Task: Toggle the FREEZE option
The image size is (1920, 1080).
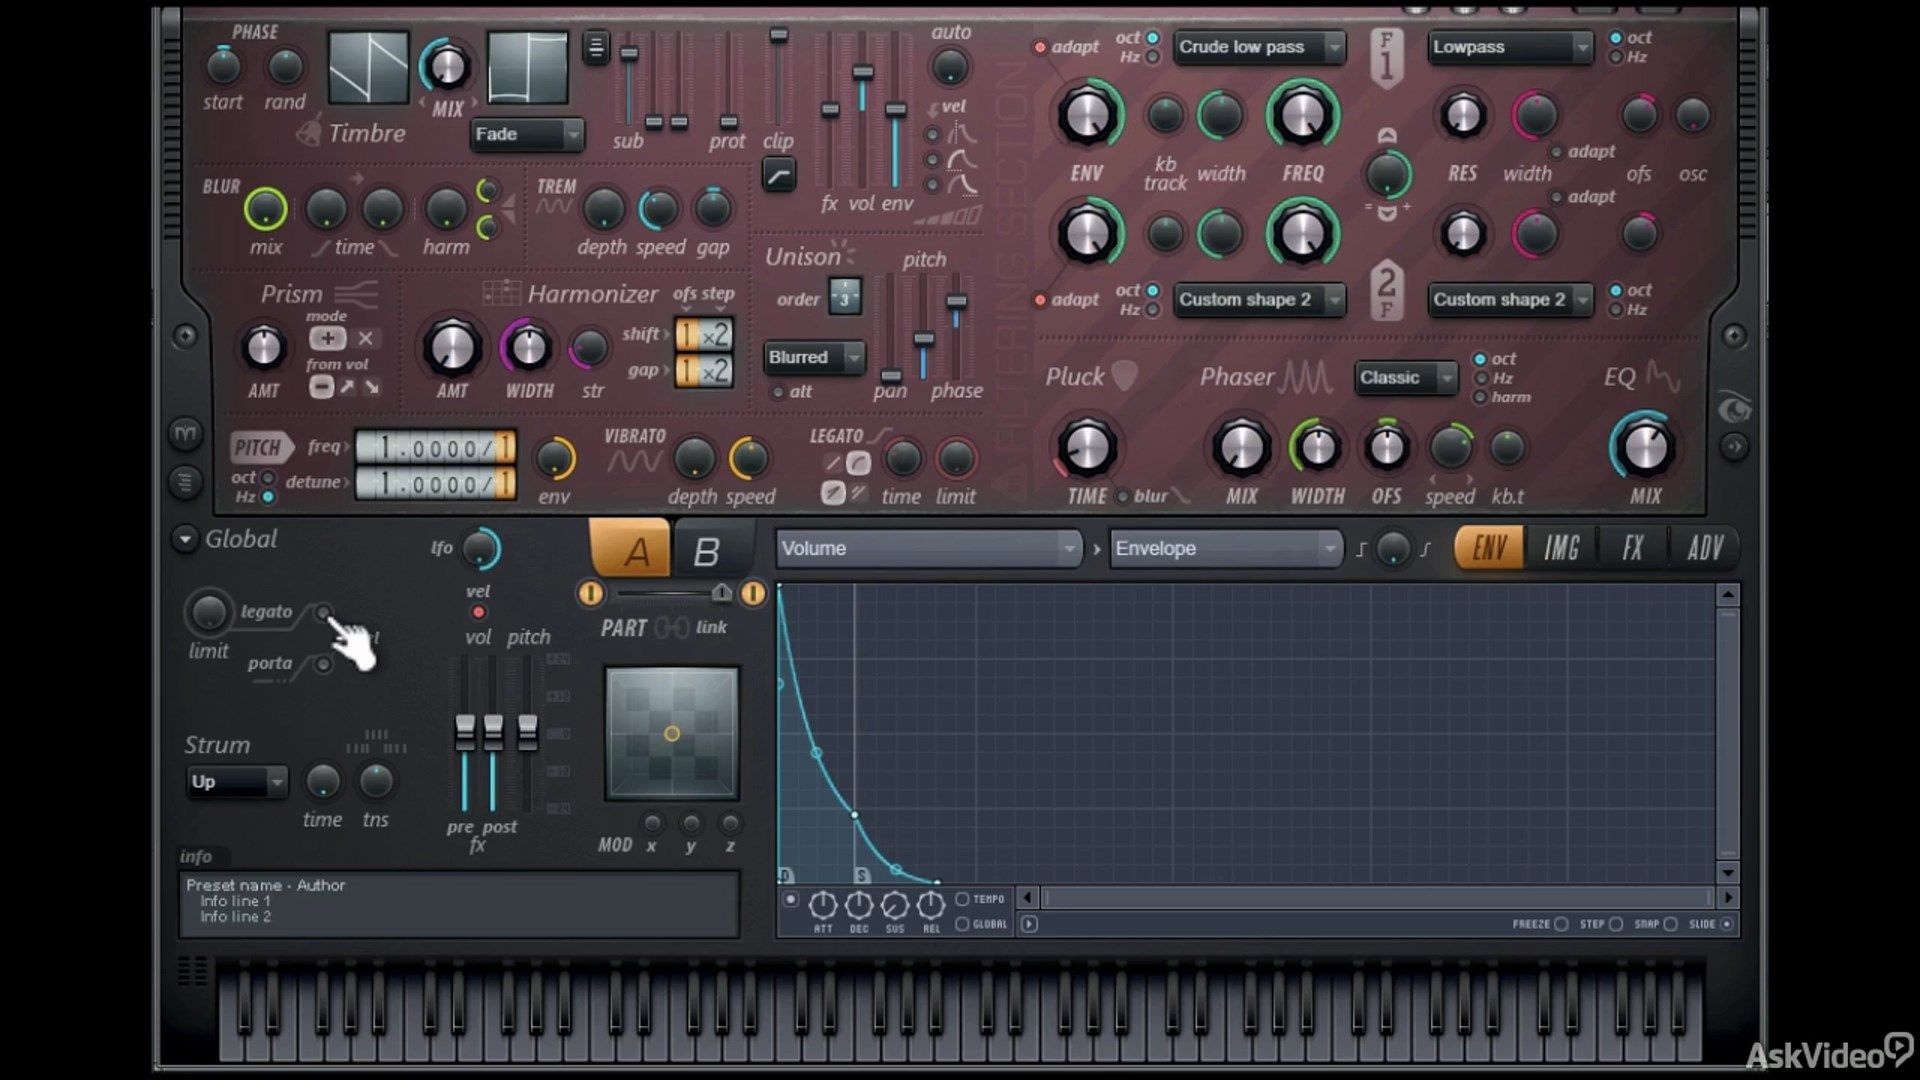Action: pos(1561,924)
